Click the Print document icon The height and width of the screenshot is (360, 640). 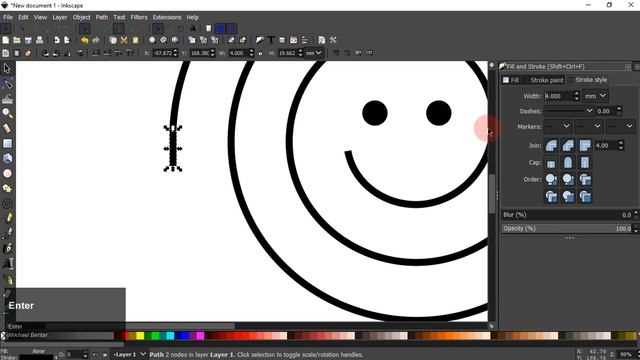tap(40, 40)
